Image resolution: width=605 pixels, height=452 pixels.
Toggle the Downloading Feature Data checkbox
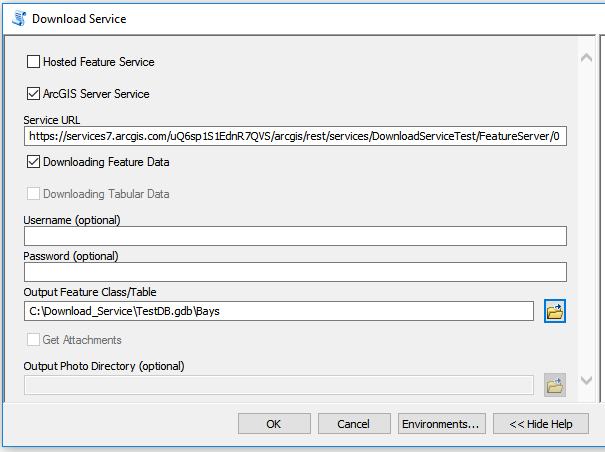(x=33, y=161)
